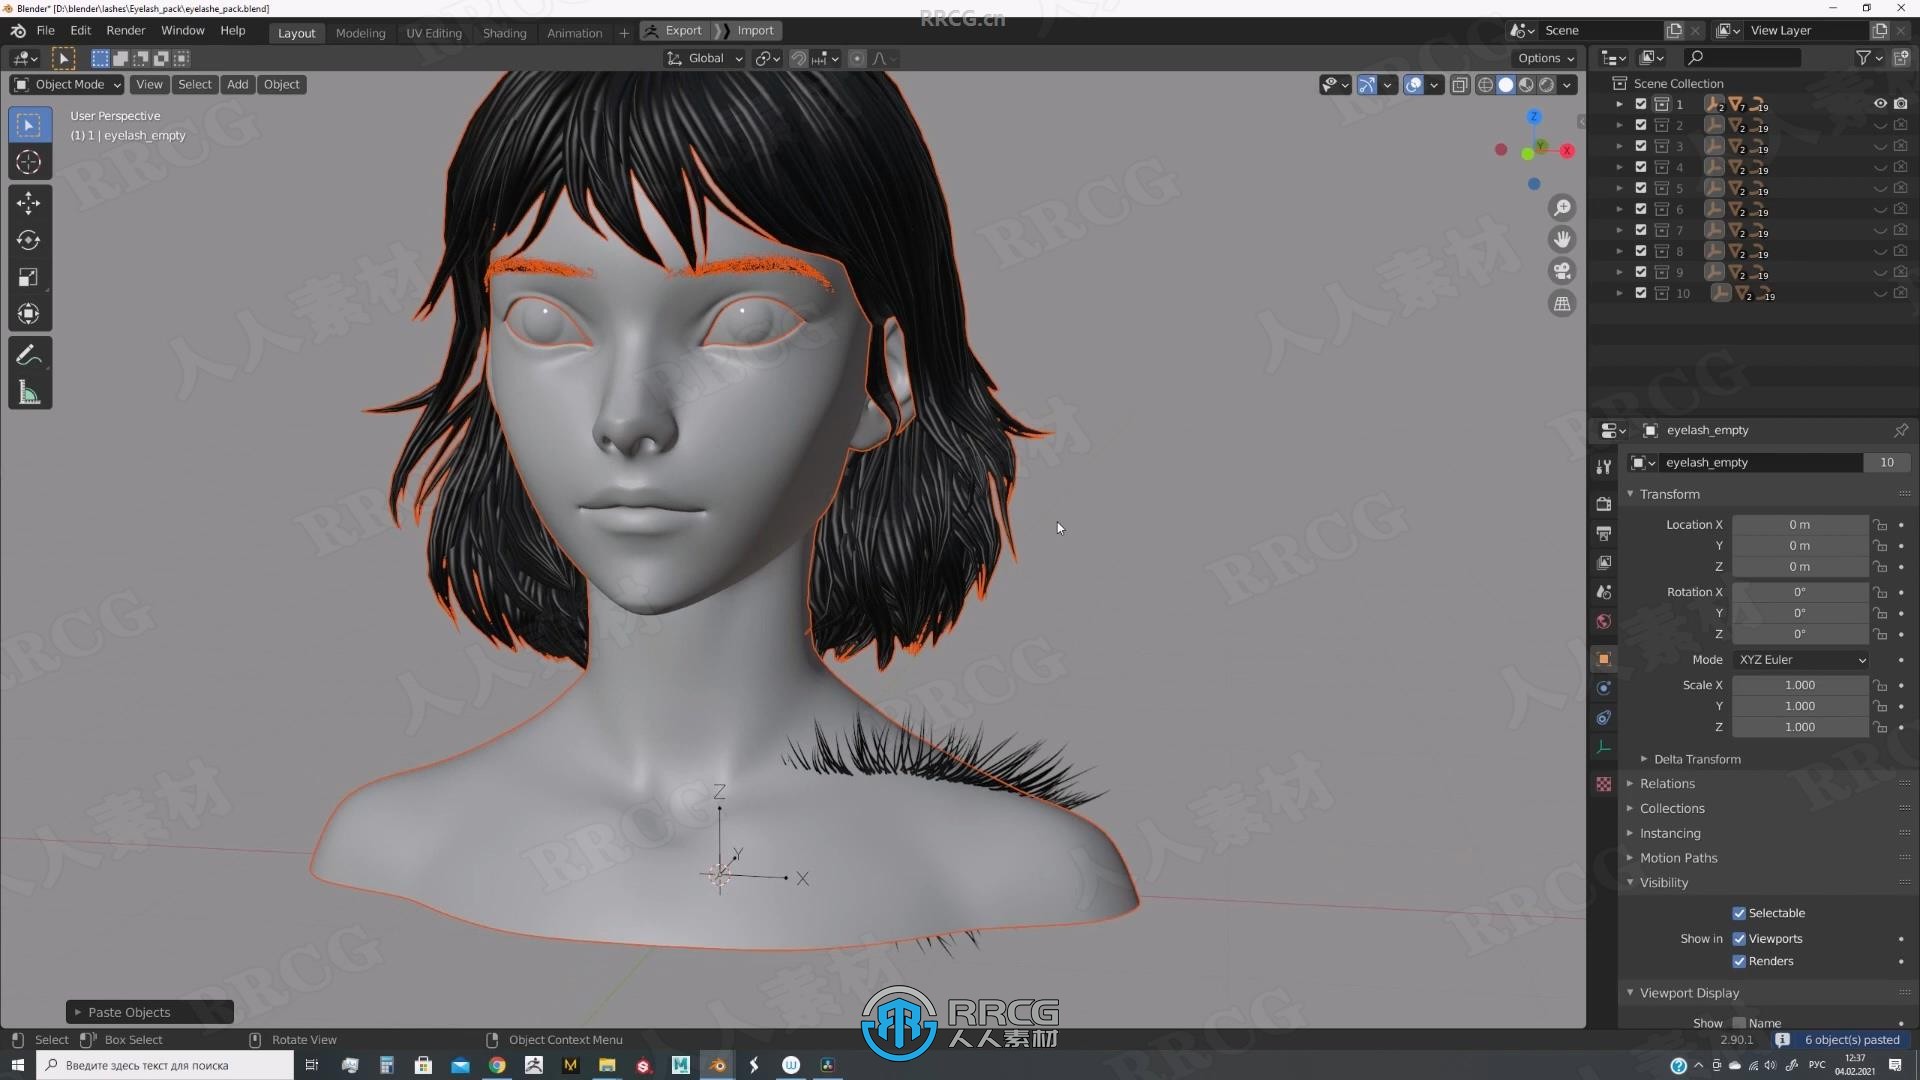The image size is (1920, 1080).
Task: Open Physics properties tab icon
Action: coord(1604,688)
